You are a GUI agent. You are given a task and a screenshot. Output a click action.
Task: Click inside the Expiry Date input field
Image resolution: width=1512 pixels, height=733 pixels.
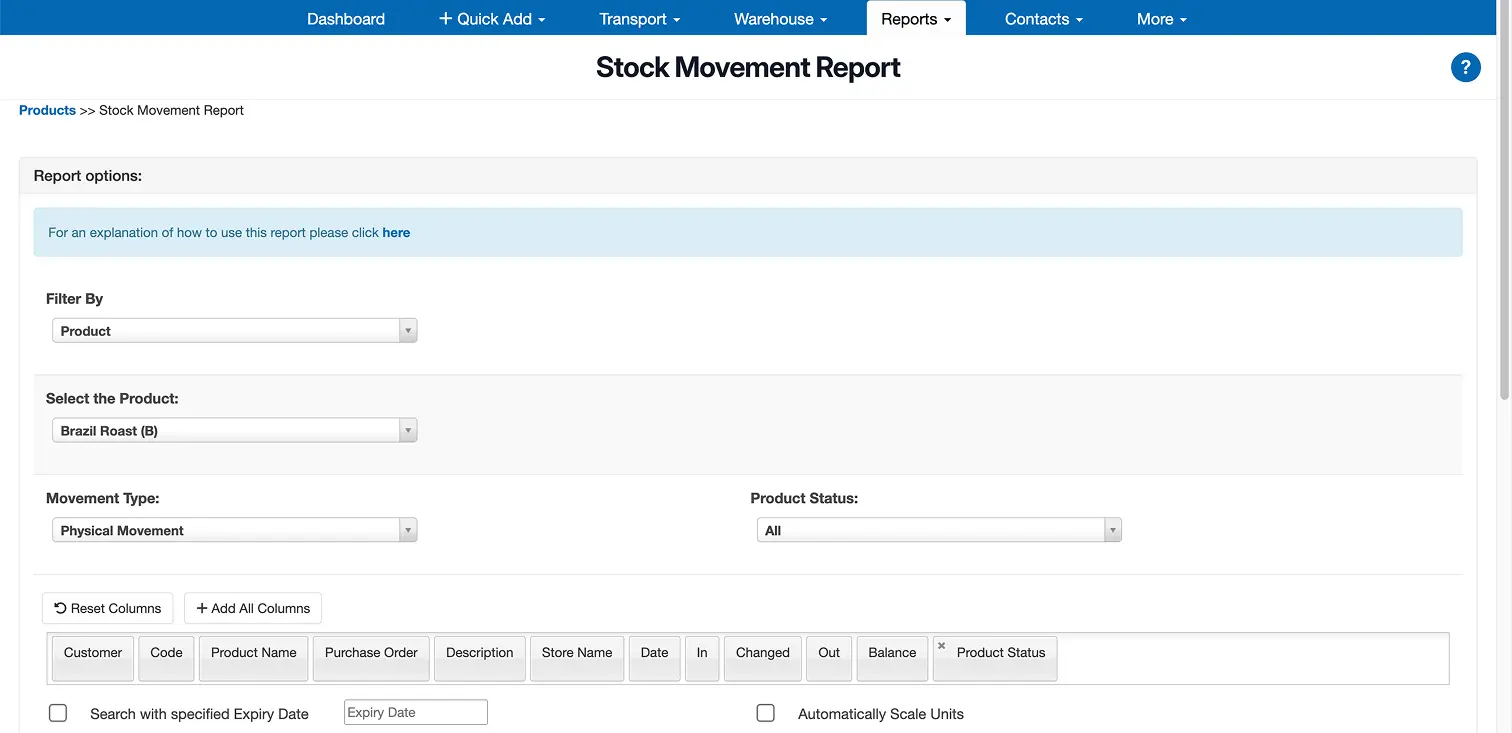point(415,711)
